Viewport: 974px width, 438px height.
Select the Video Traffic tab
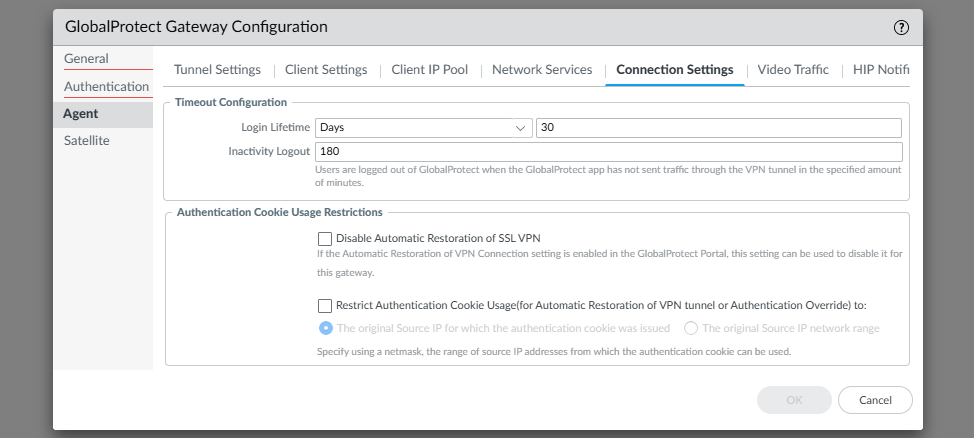click(793, 70)
